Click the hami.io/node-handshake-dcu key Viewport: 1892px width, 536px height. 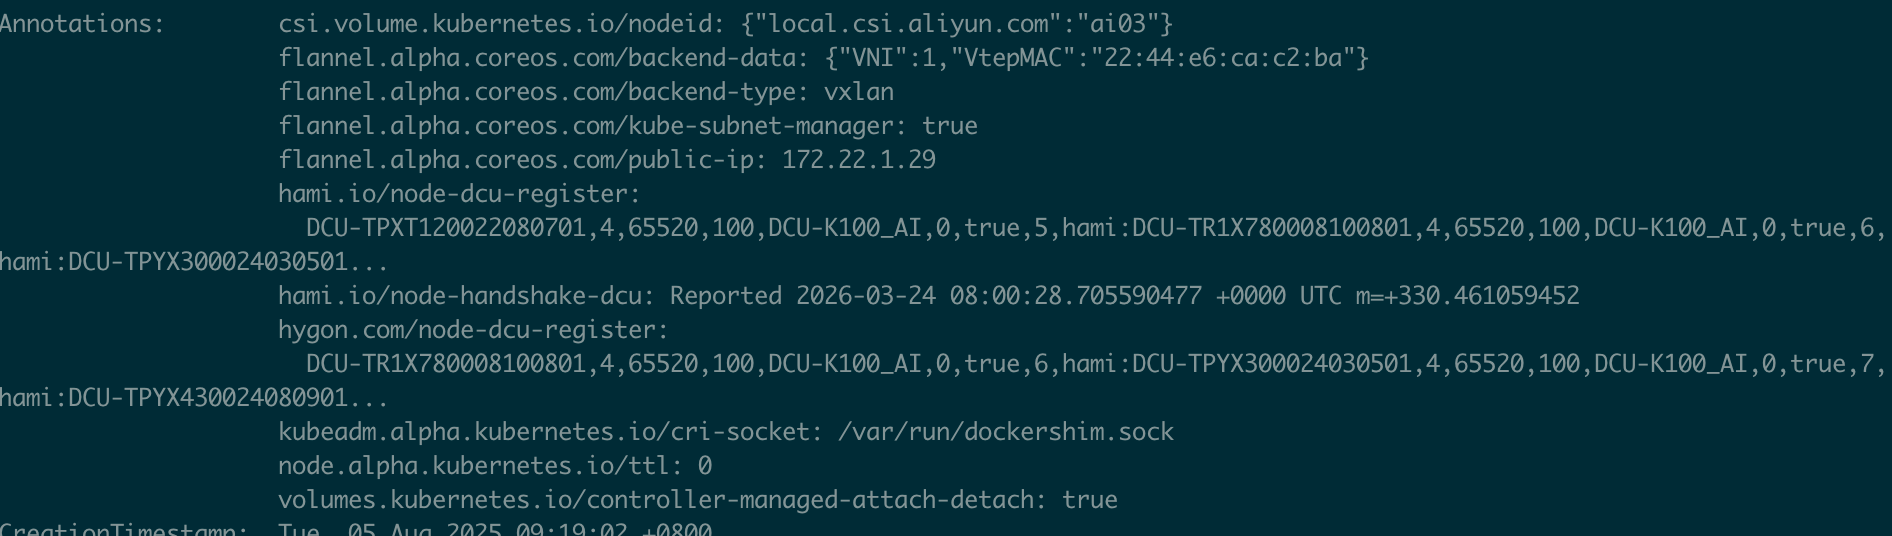(466, 296)
